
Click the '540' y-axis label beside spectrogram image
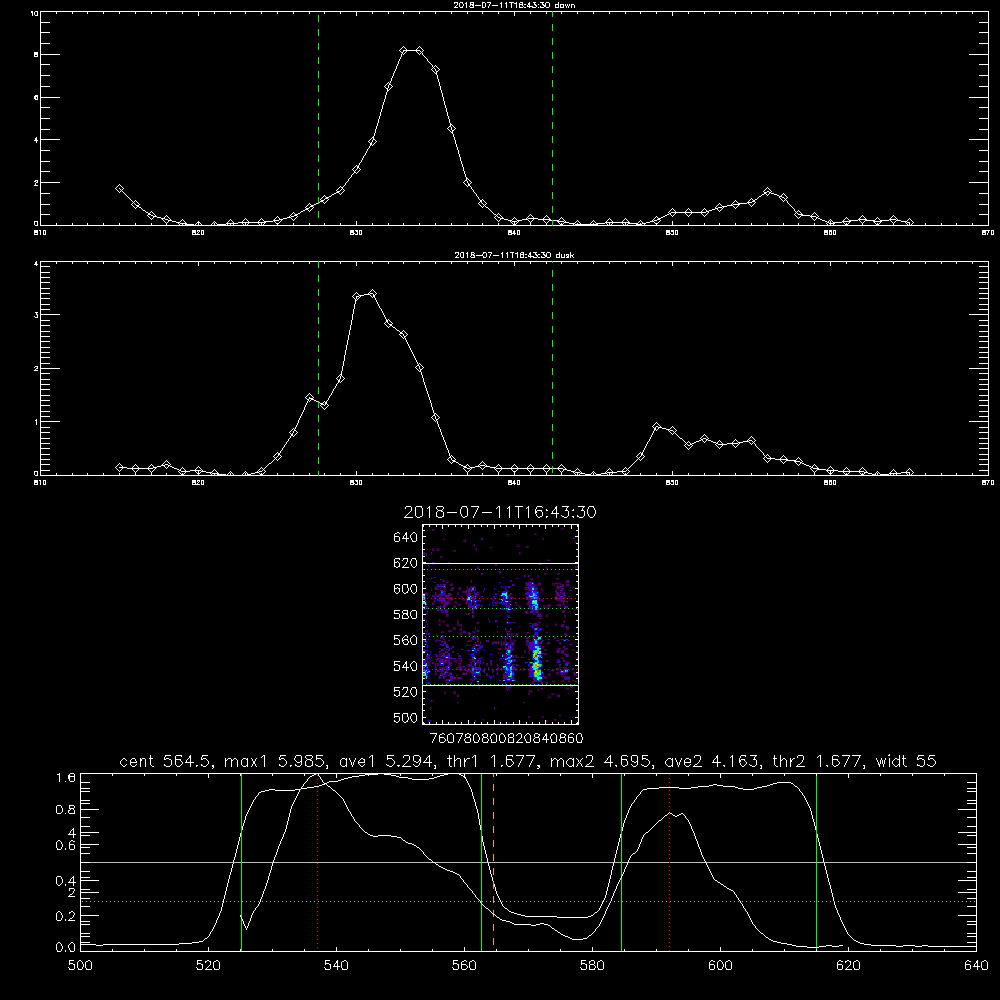tap(406, 666)
